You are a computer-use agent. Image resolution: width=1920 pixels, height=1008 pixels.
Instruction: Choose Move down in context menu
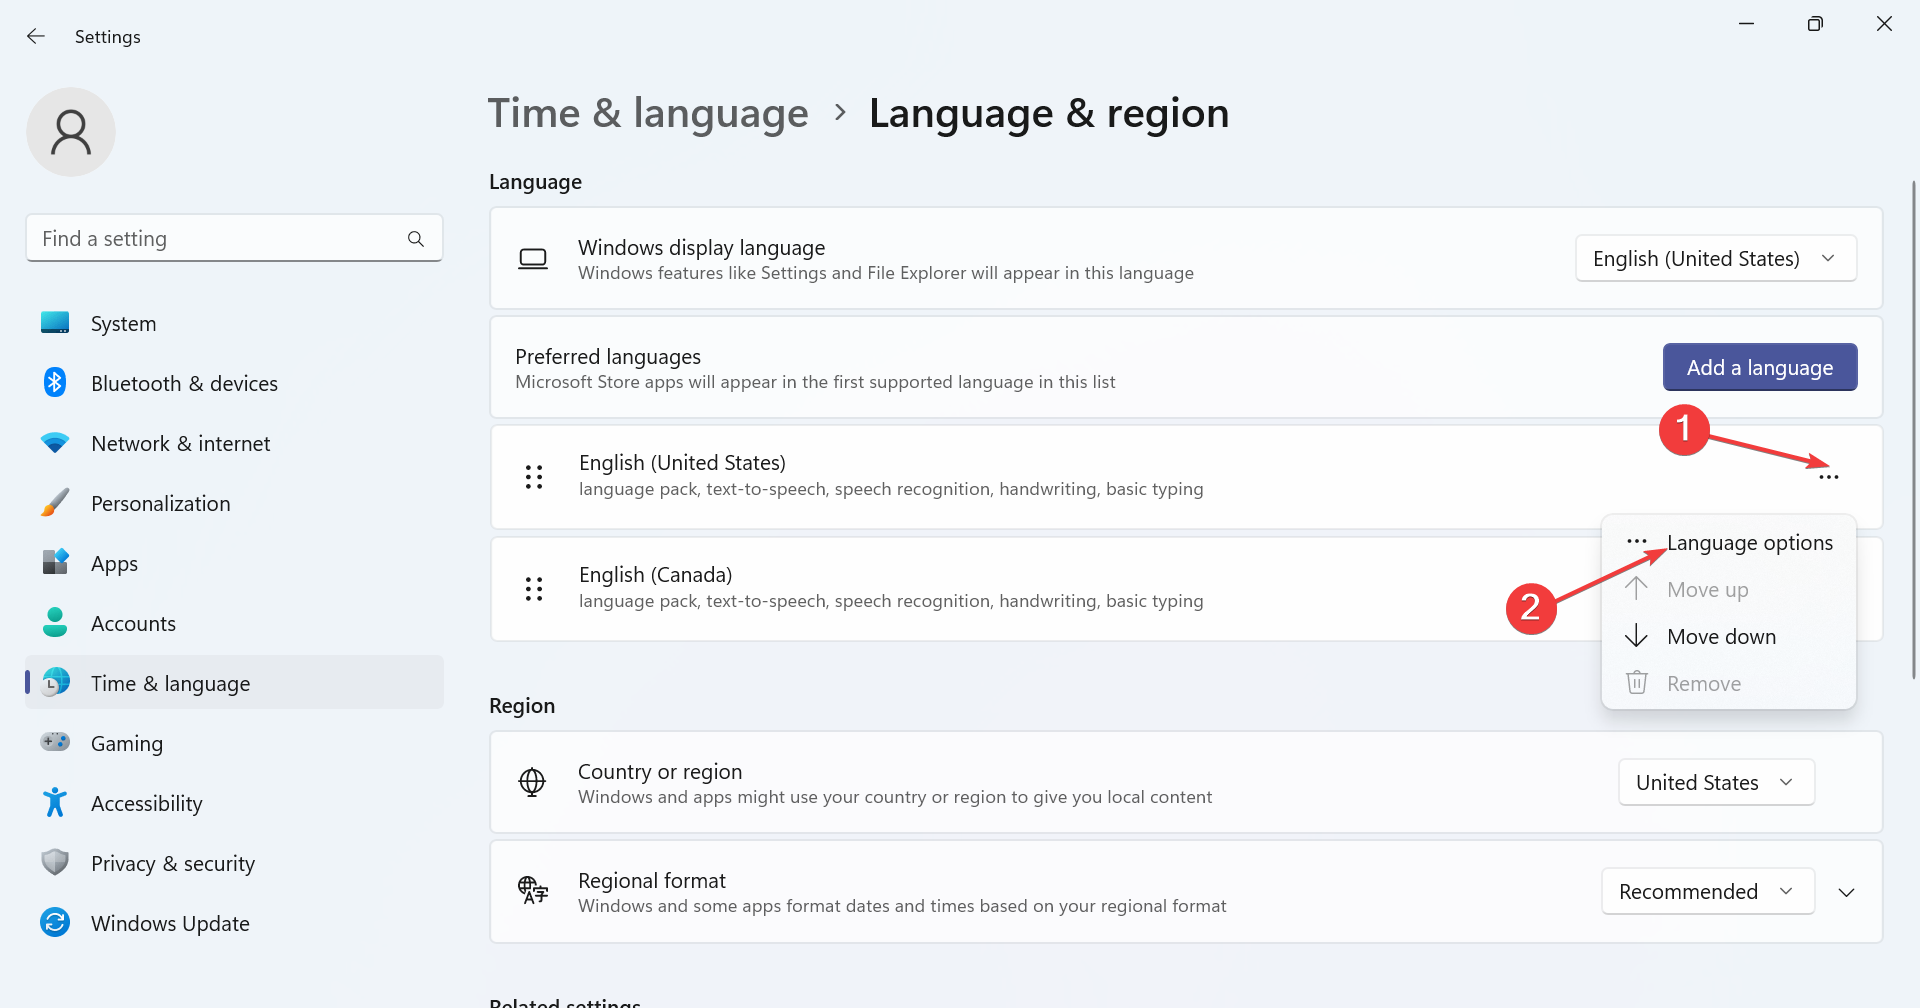click(1721, 637)
